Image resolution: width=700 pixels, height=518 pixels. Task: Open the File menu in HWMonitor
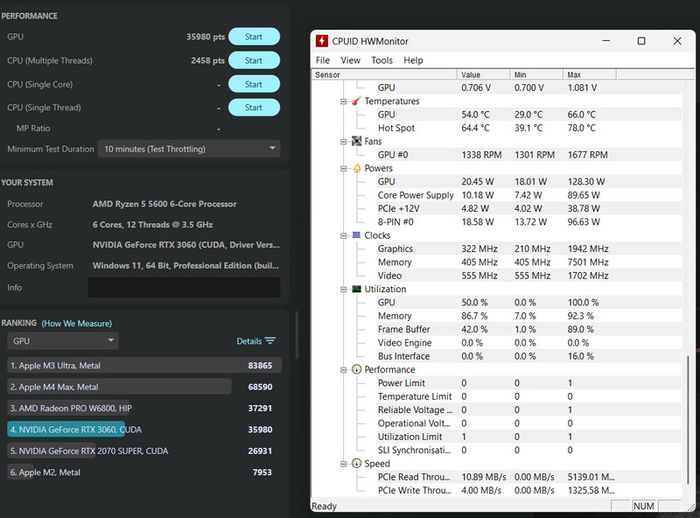tap(322, 60)
